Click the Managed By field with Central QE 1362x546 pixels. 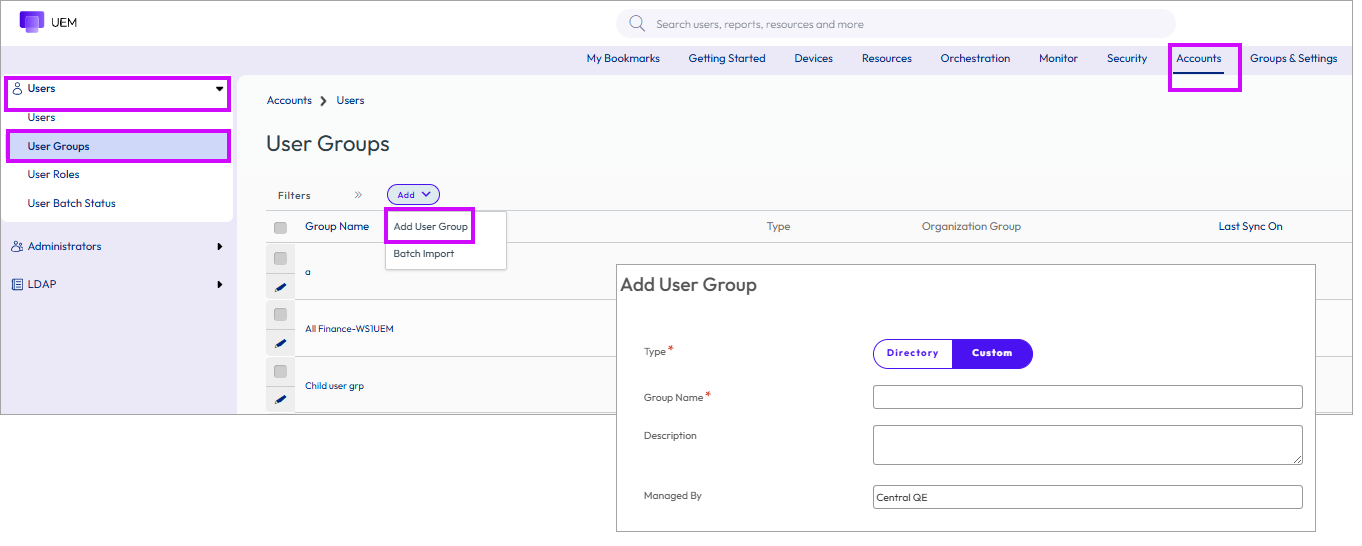coord(1088,497)
